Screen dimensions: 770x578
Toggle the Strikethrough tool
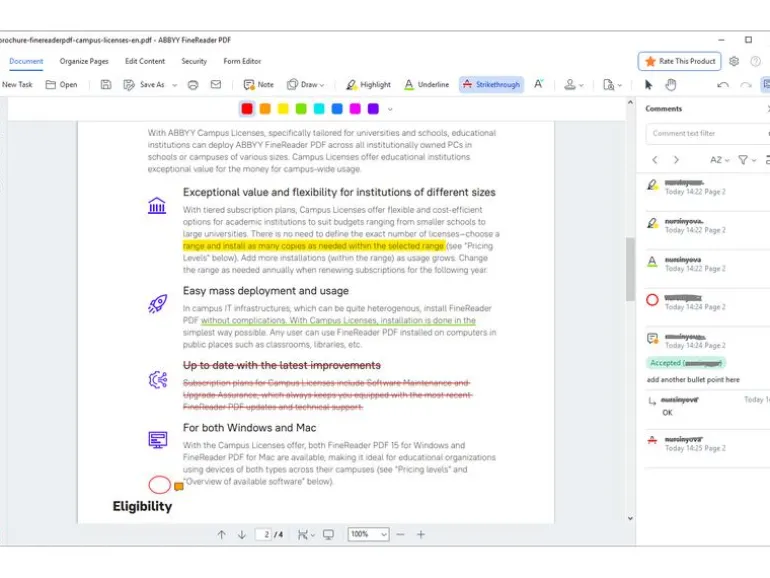point(491,84)
